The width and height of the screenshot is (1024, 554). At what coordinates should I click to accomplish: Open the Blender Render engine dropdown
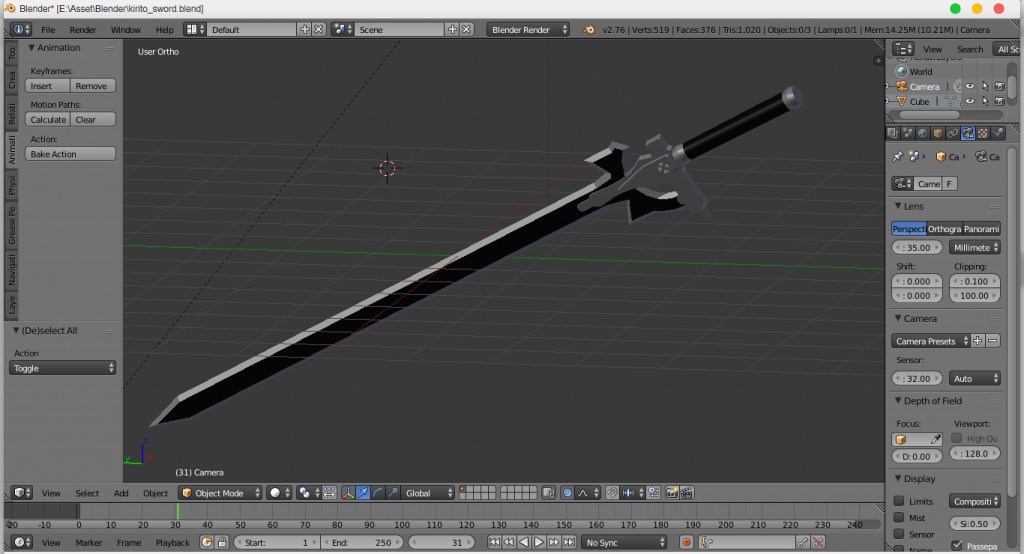coord(528,29)
